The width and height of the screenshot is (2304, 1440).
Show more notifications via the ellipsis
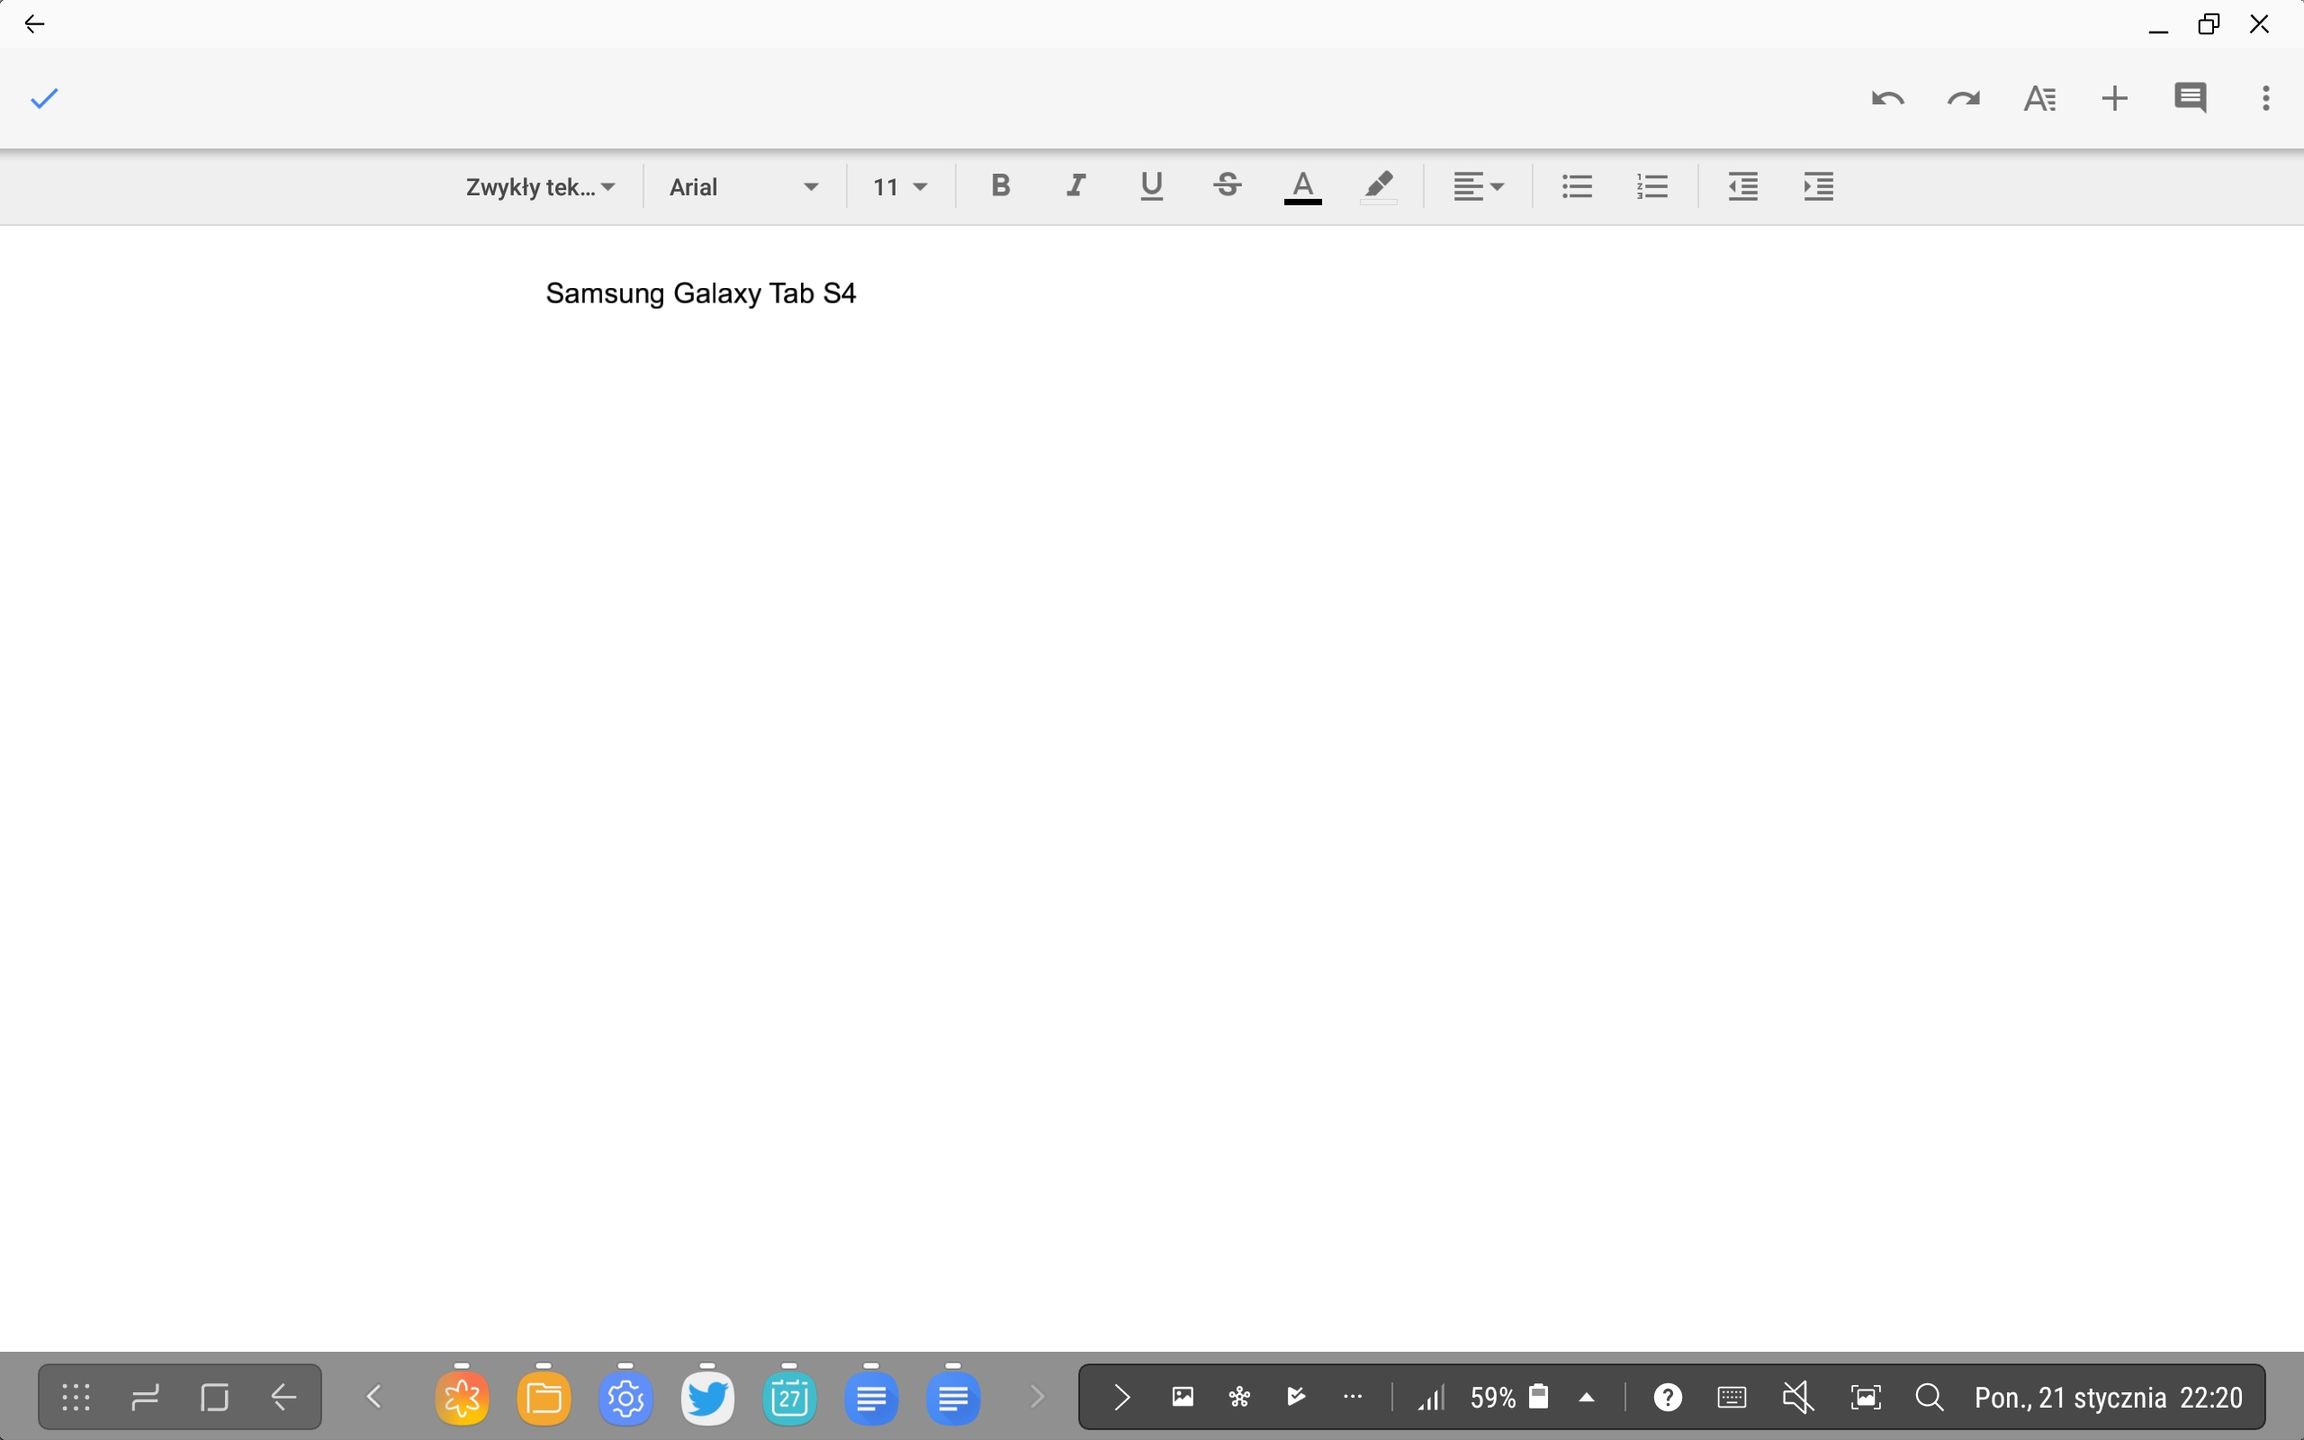pyautogui.click(x=1353, y=1397)
